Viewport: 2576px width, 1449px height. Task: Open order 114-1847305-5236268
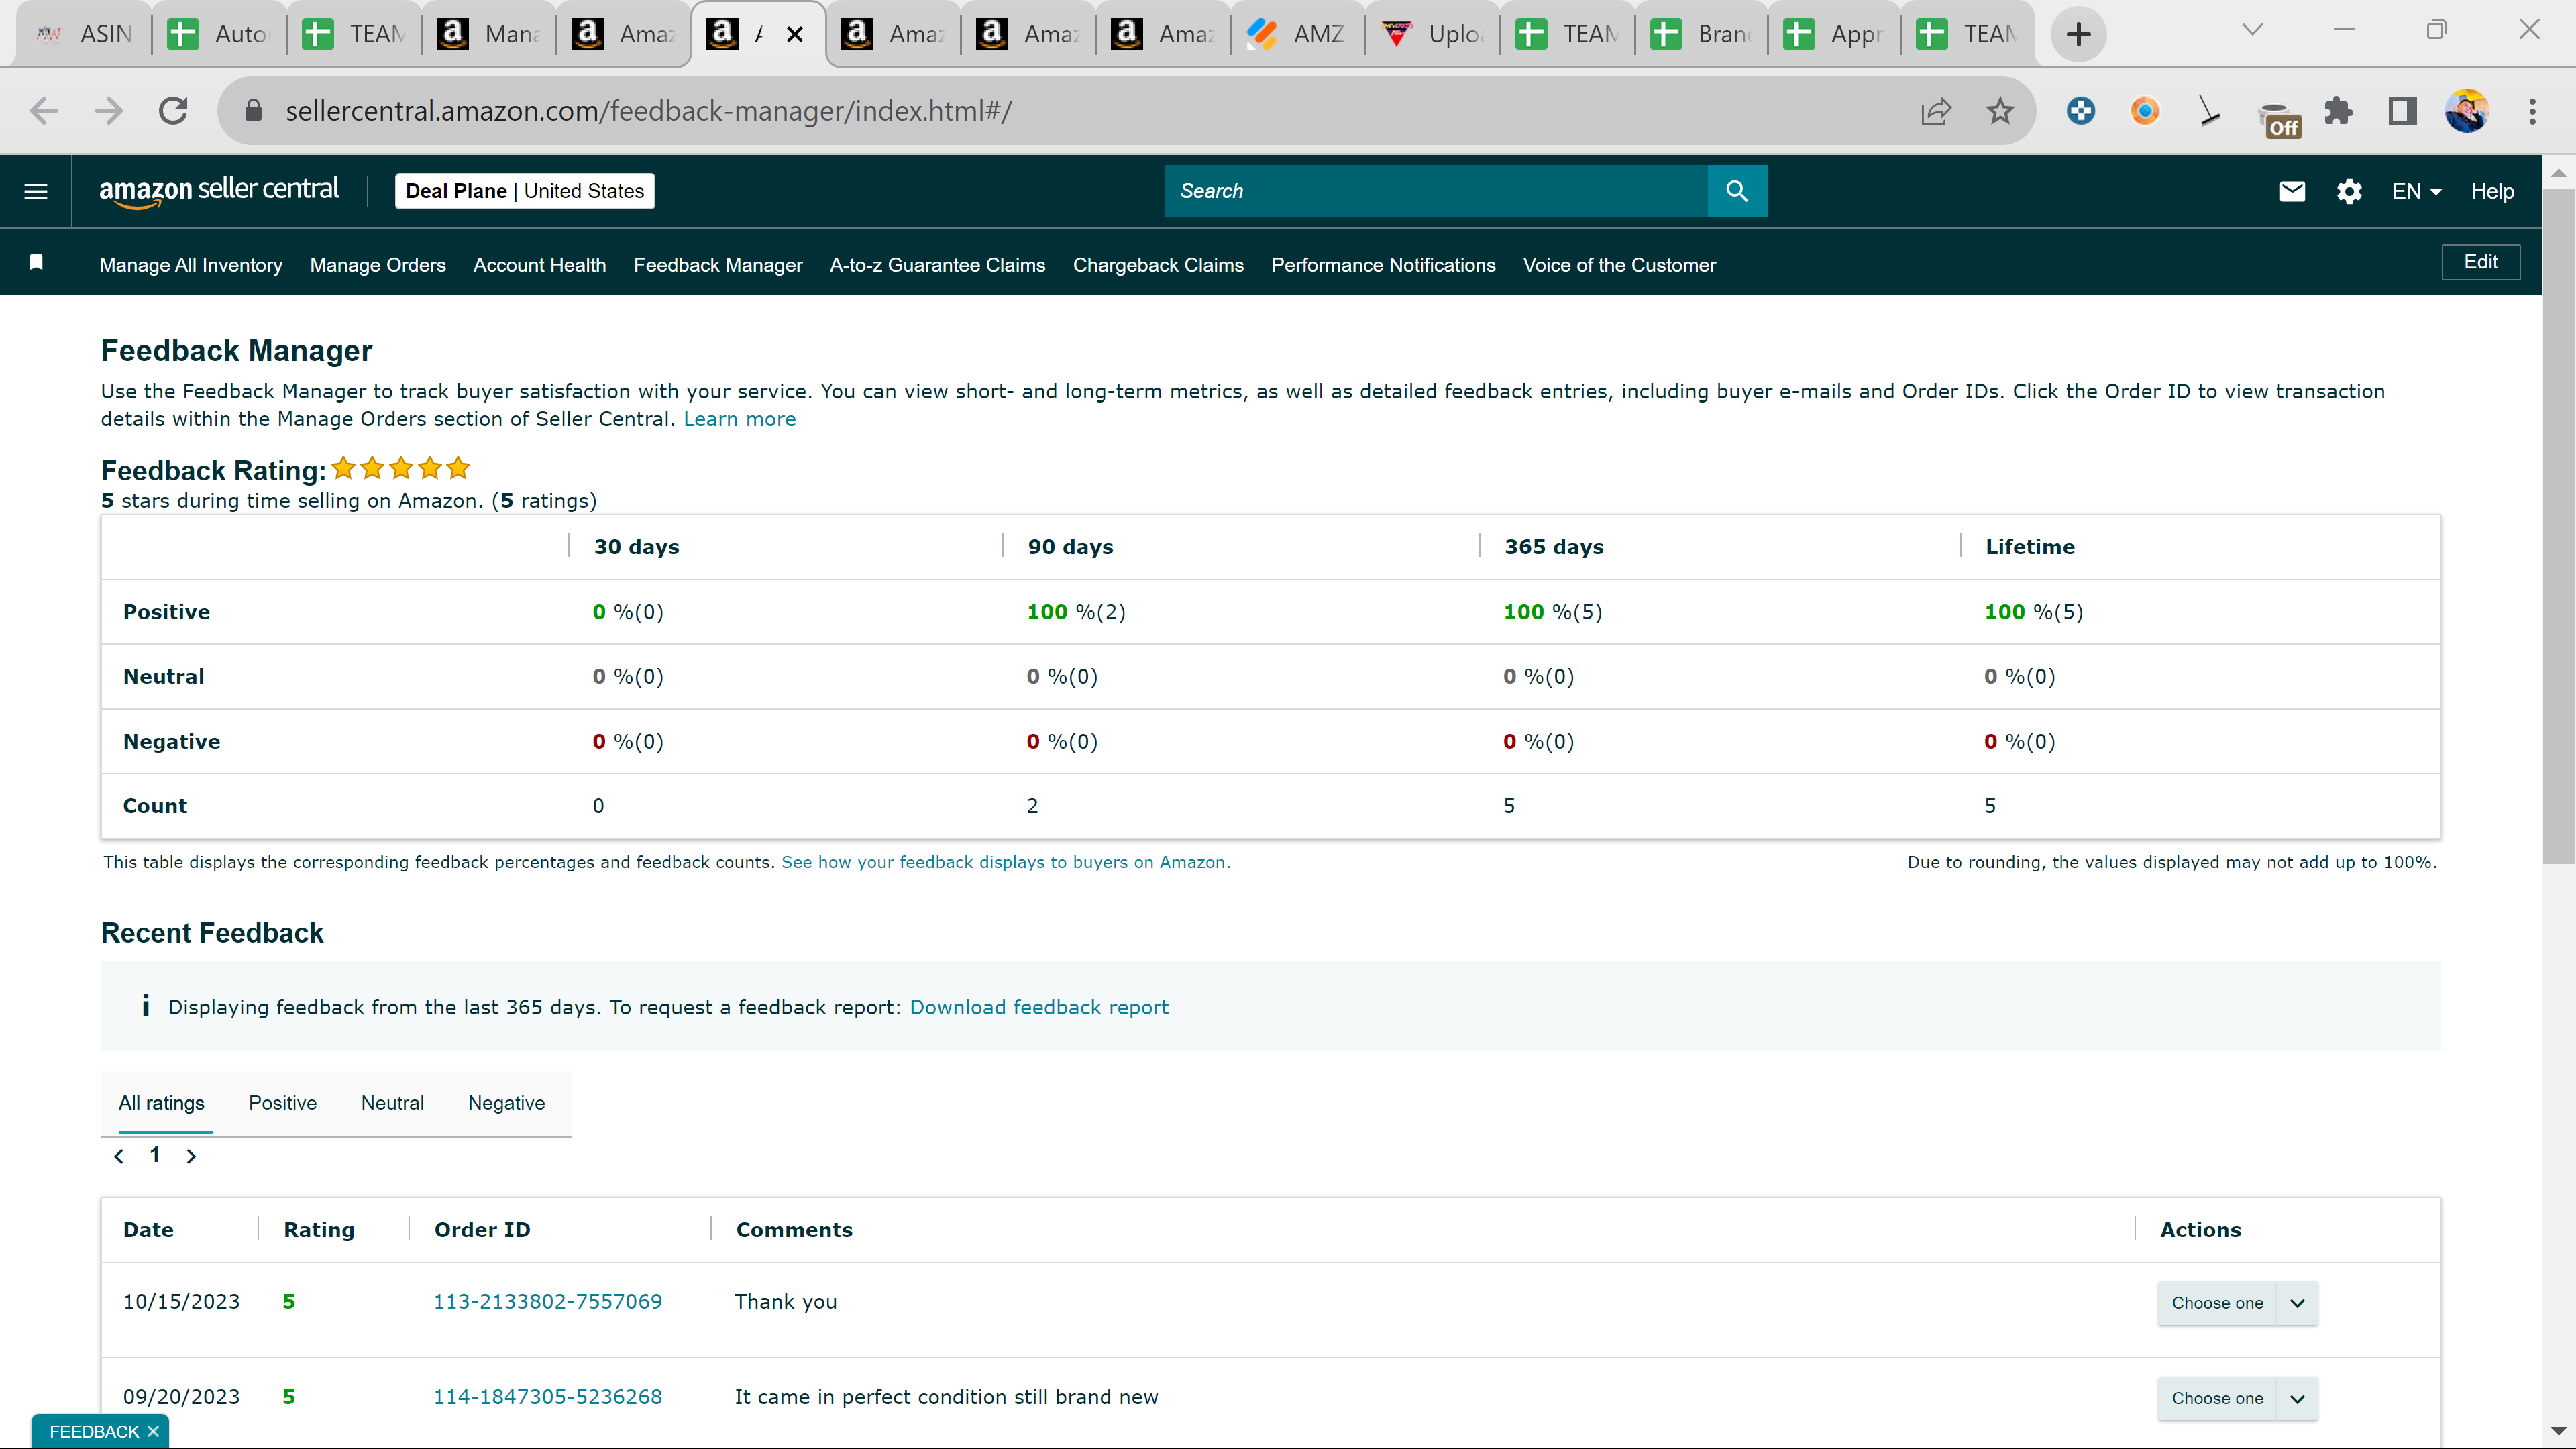point(548,1397)
